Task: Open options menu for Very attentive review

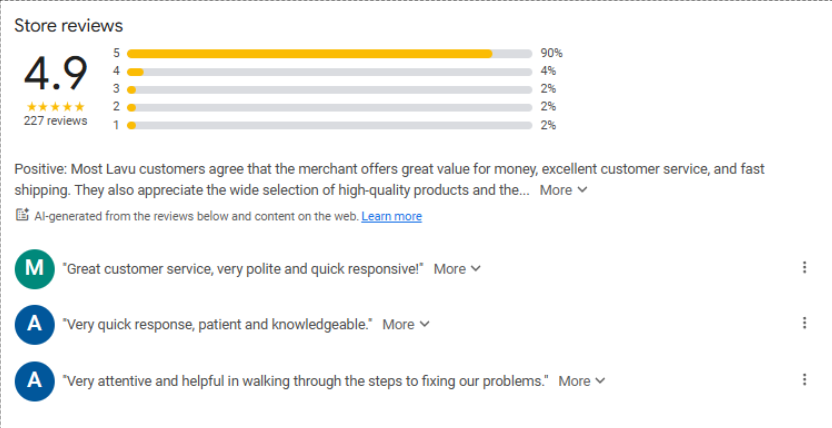Action: coord(804,380)
